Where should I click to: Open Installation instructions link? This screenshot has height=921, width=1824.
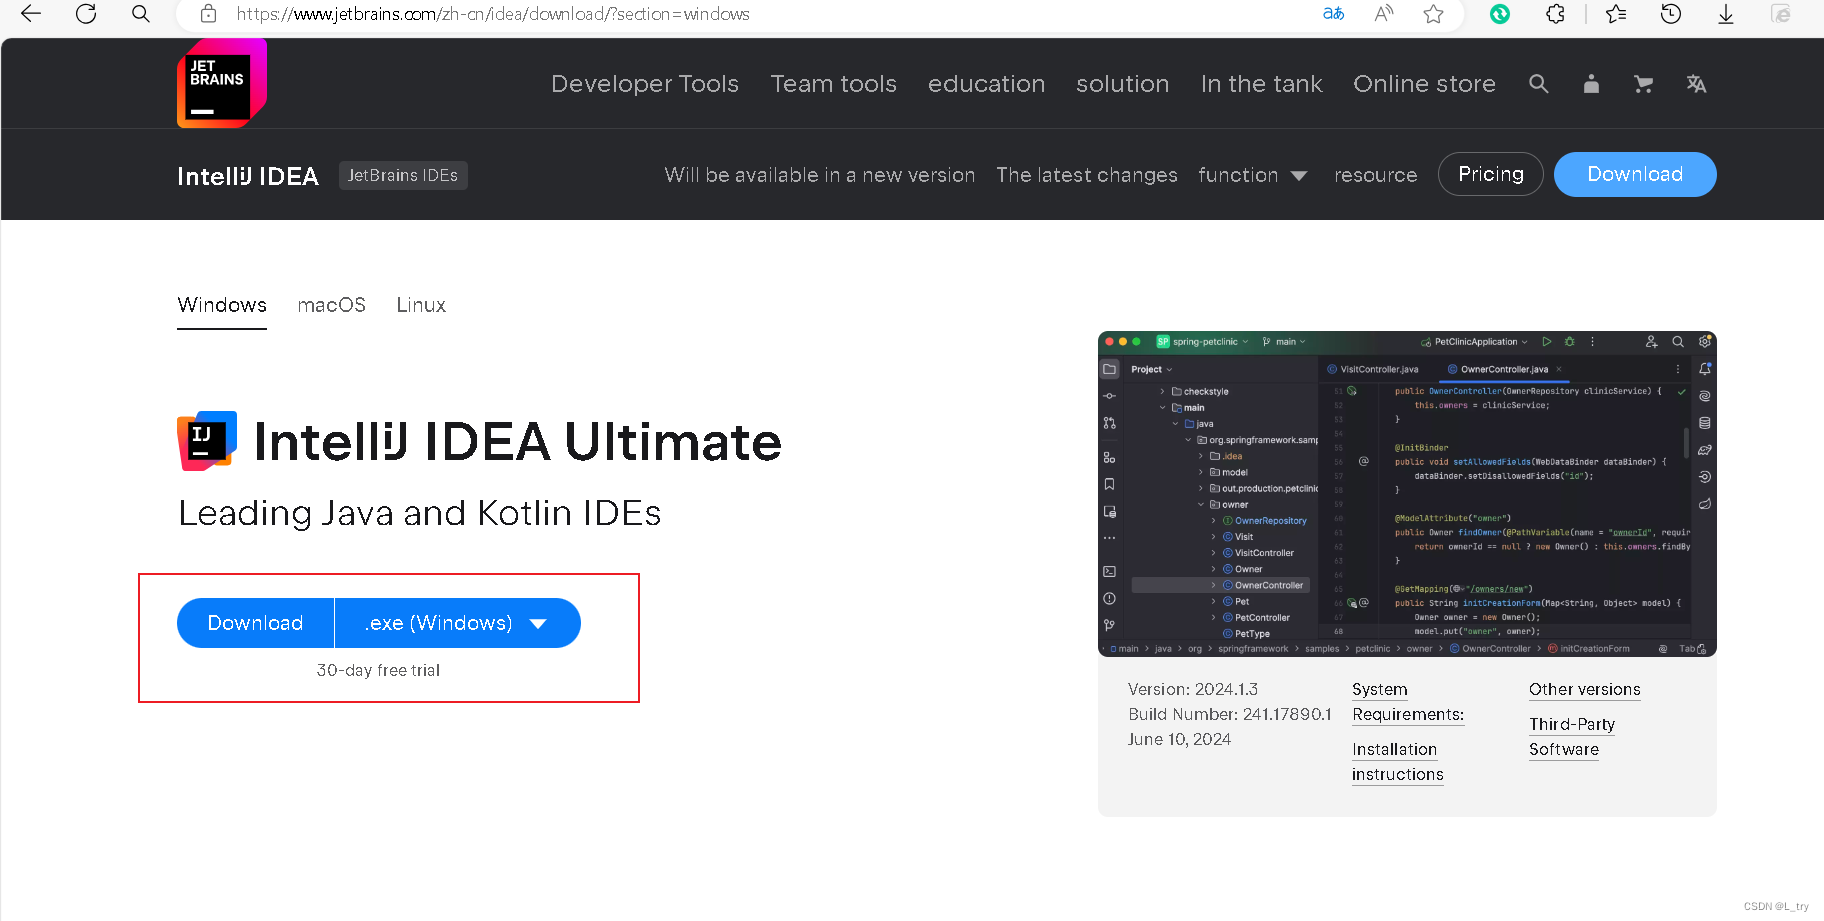(1398, 762)
